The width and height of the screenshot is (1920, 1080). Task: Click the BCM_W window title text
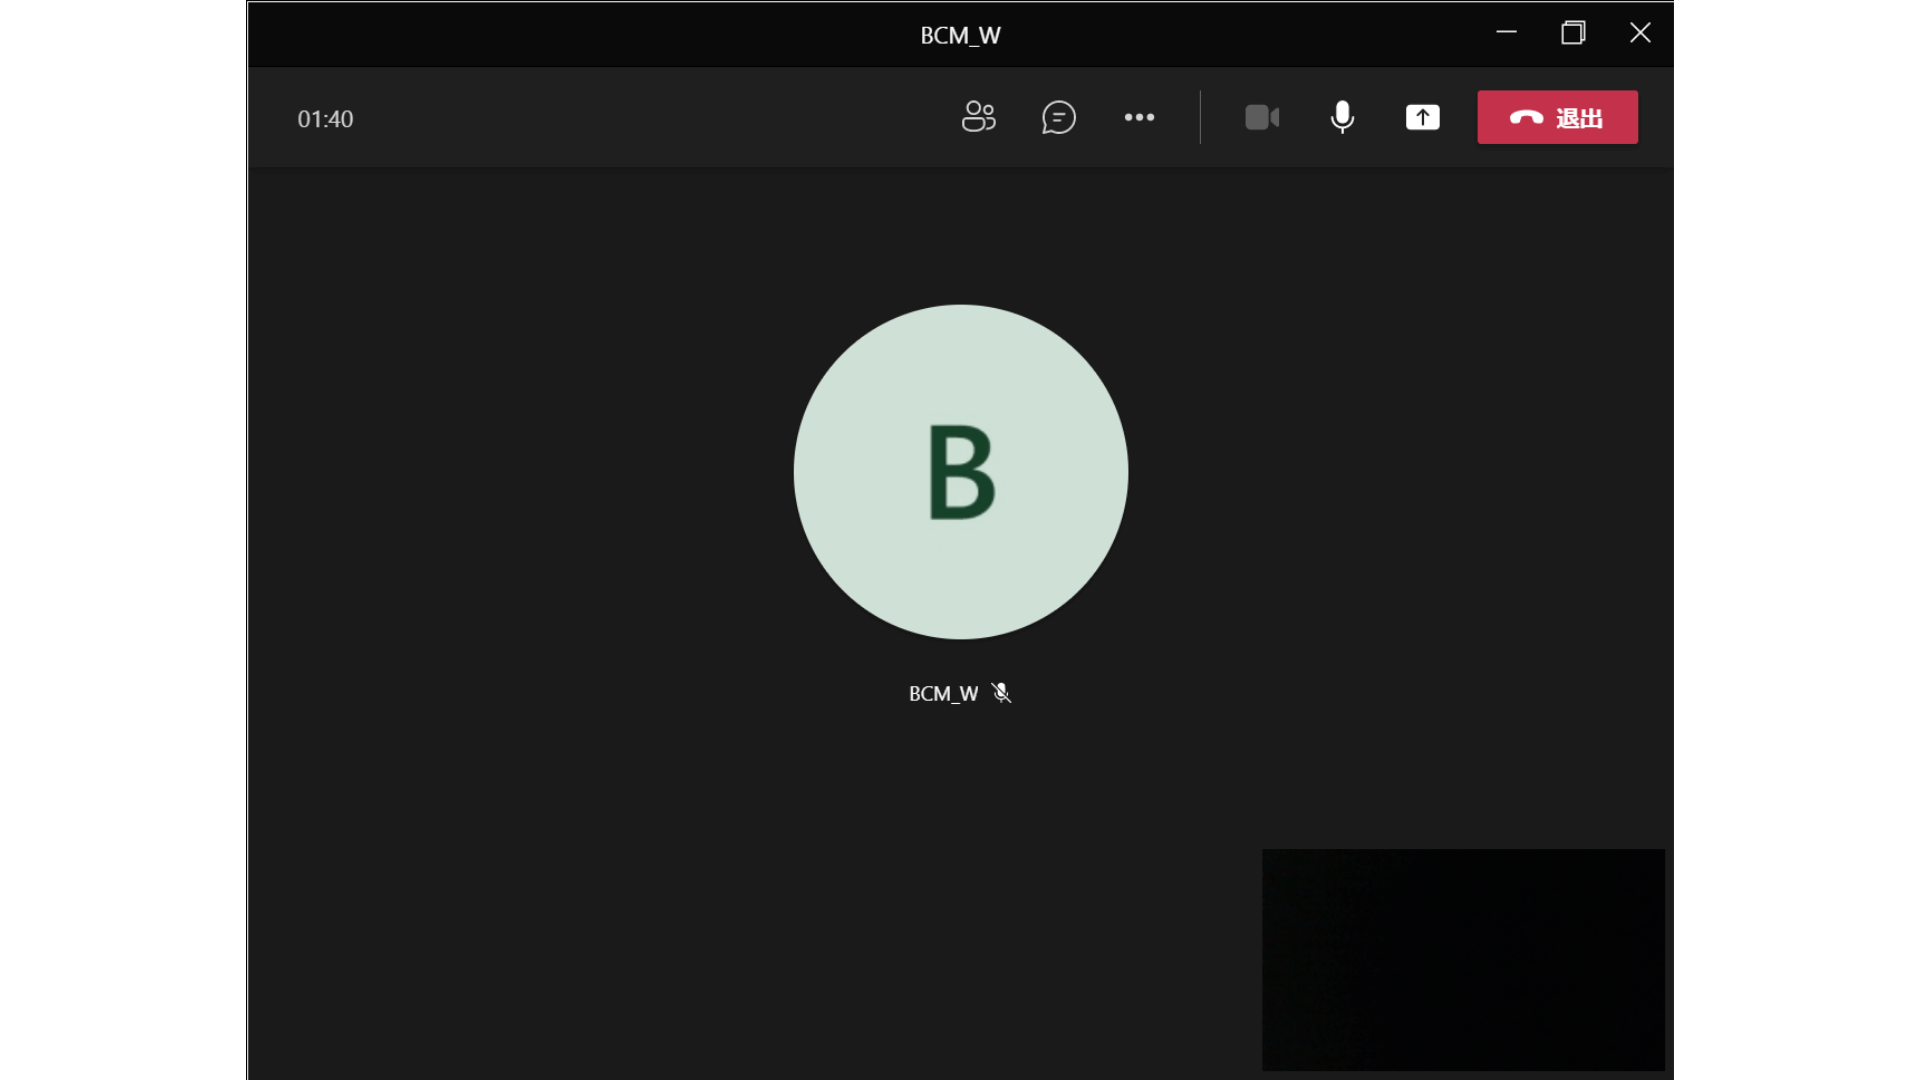(960, 35)
